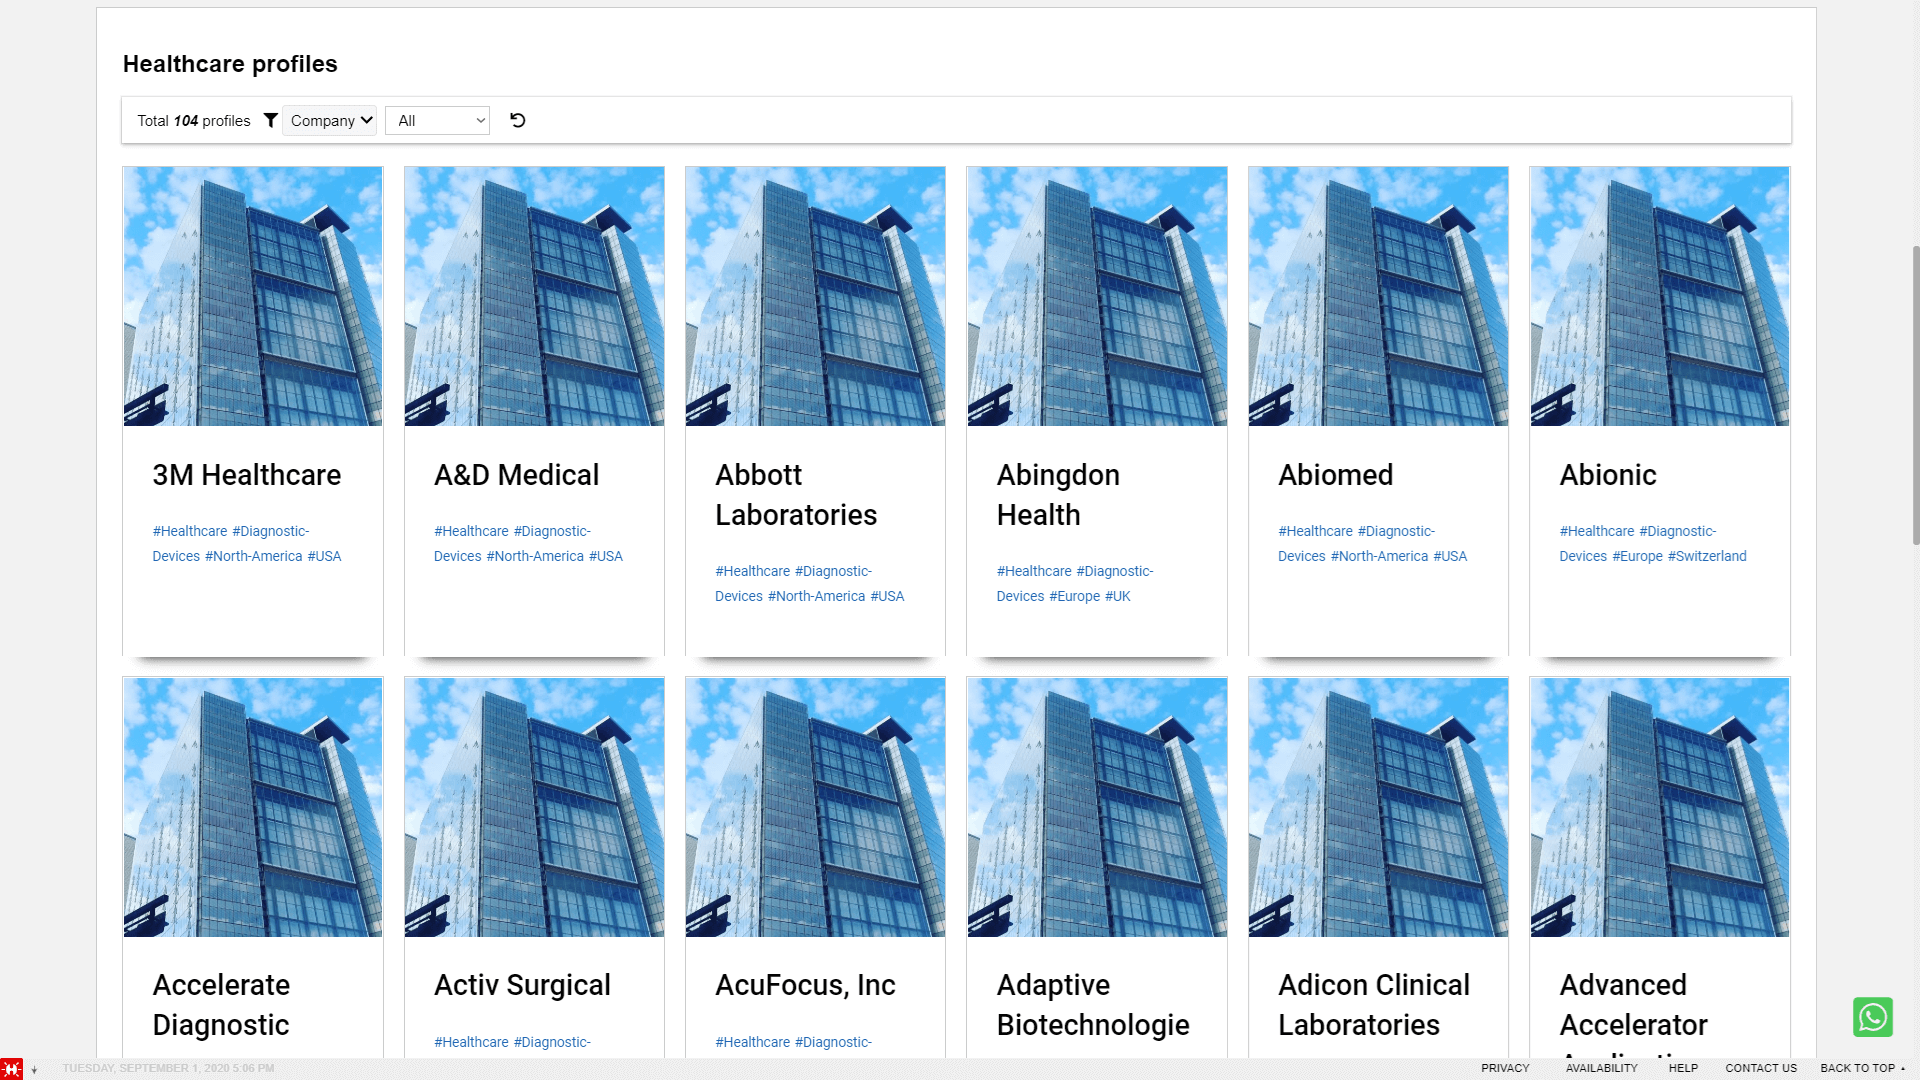Click Abiomed building thumbnail
The image size is (1920, 1080).
(1378, 296)
